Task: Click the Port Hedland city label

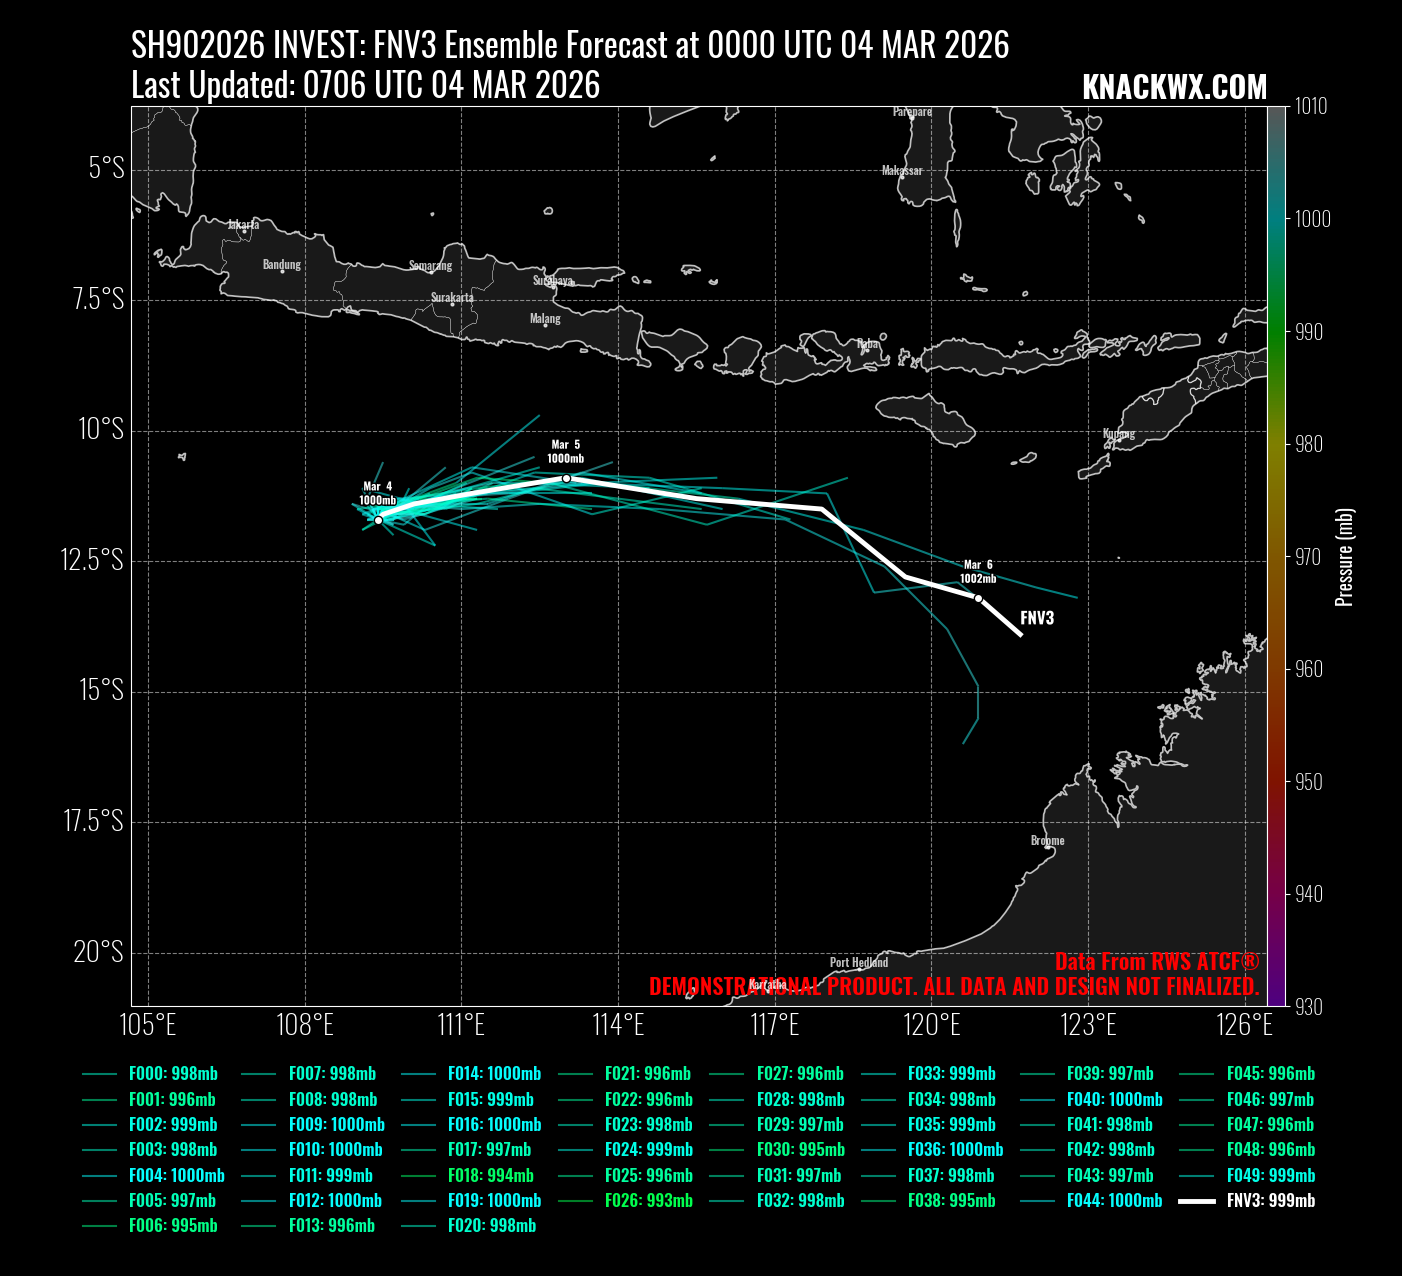Action: click(858, 963)
